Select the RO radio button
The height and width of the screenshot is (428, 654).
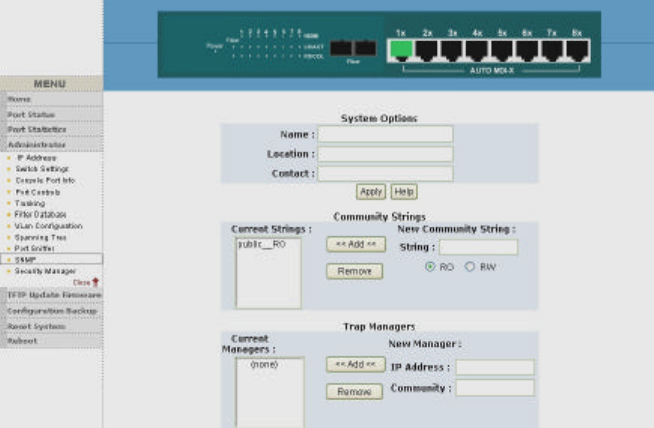(431, 267)
